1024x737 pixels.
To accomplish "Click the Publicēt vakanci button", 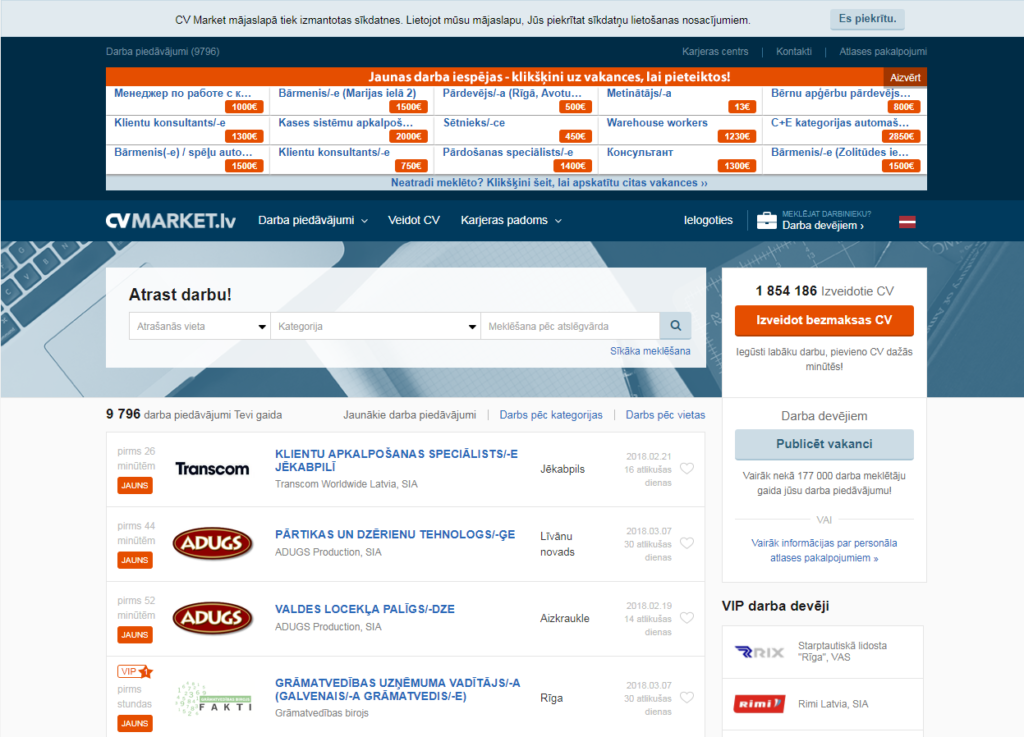I will 824,445.
